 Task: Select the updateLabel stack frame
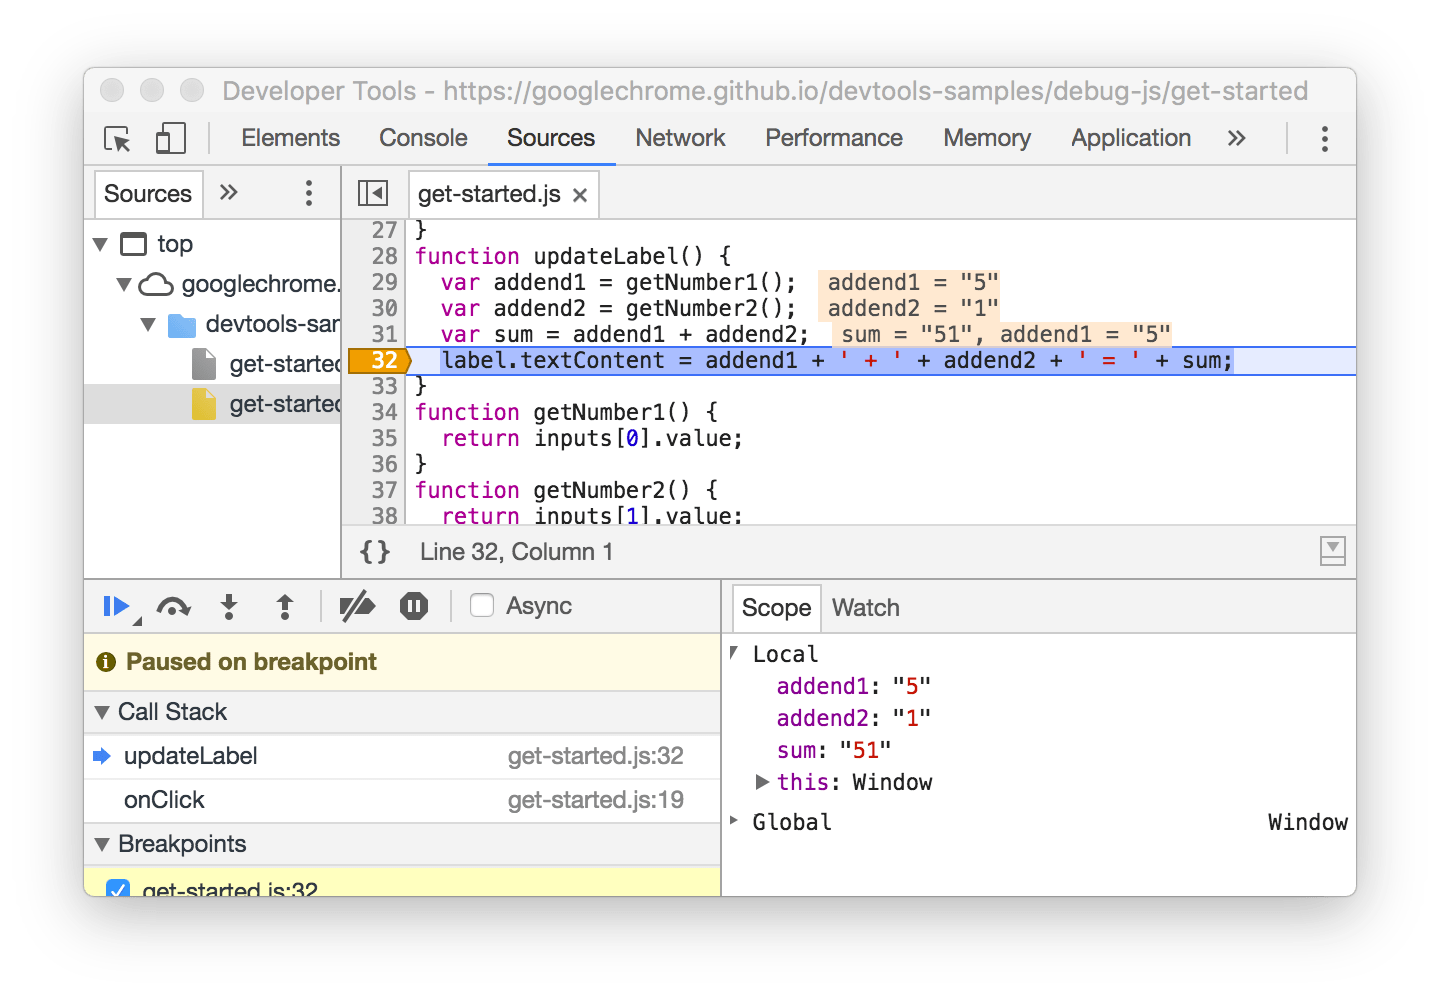coord(191,756)
